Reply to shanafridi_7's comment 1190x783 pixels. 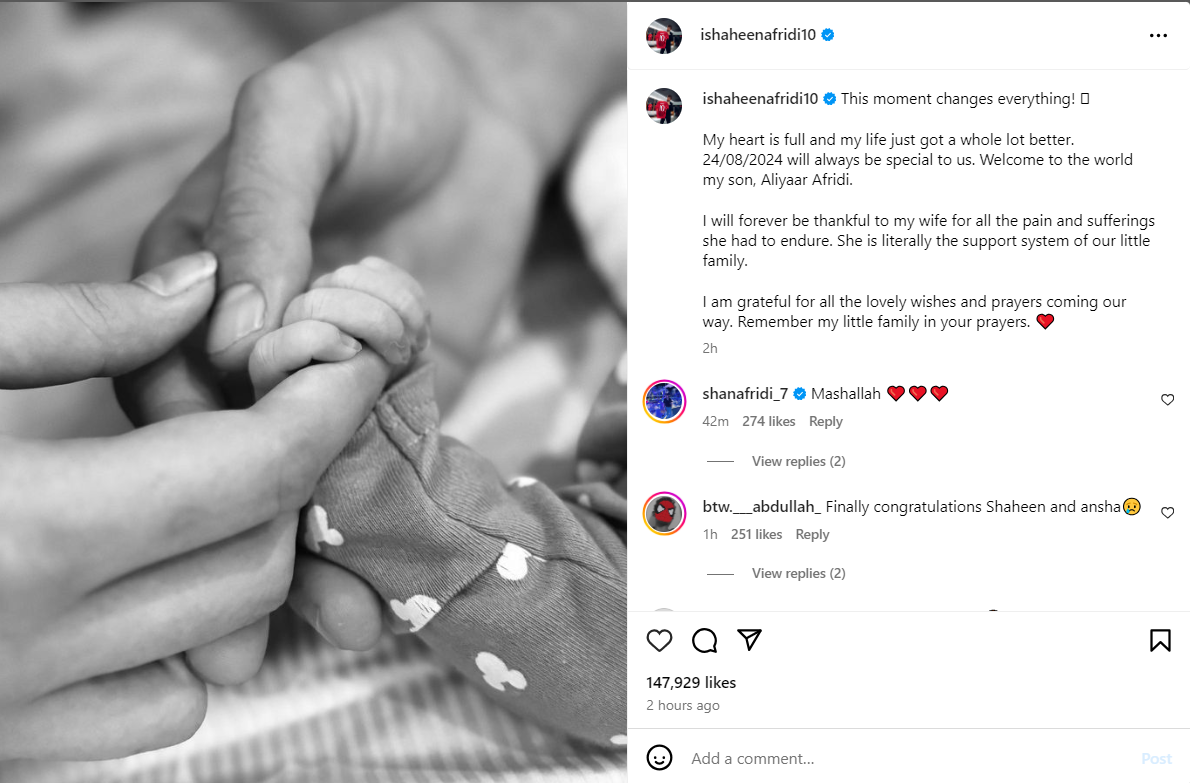(826, 421)
